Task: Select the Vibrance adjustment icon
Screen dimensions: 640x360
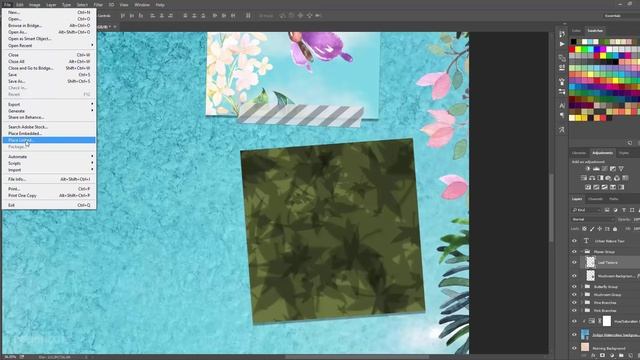Action: pos(621,169)
